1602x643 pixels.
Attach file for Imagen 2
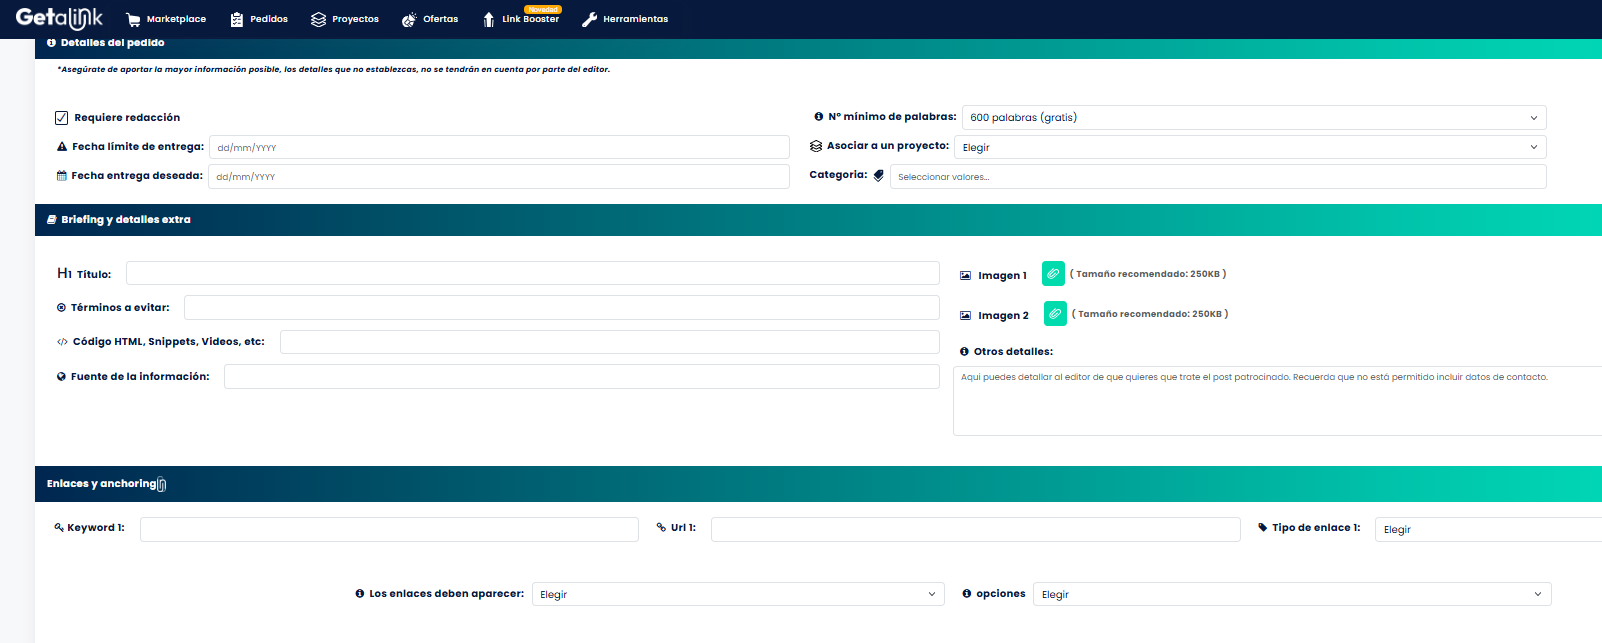point(1055,314)
